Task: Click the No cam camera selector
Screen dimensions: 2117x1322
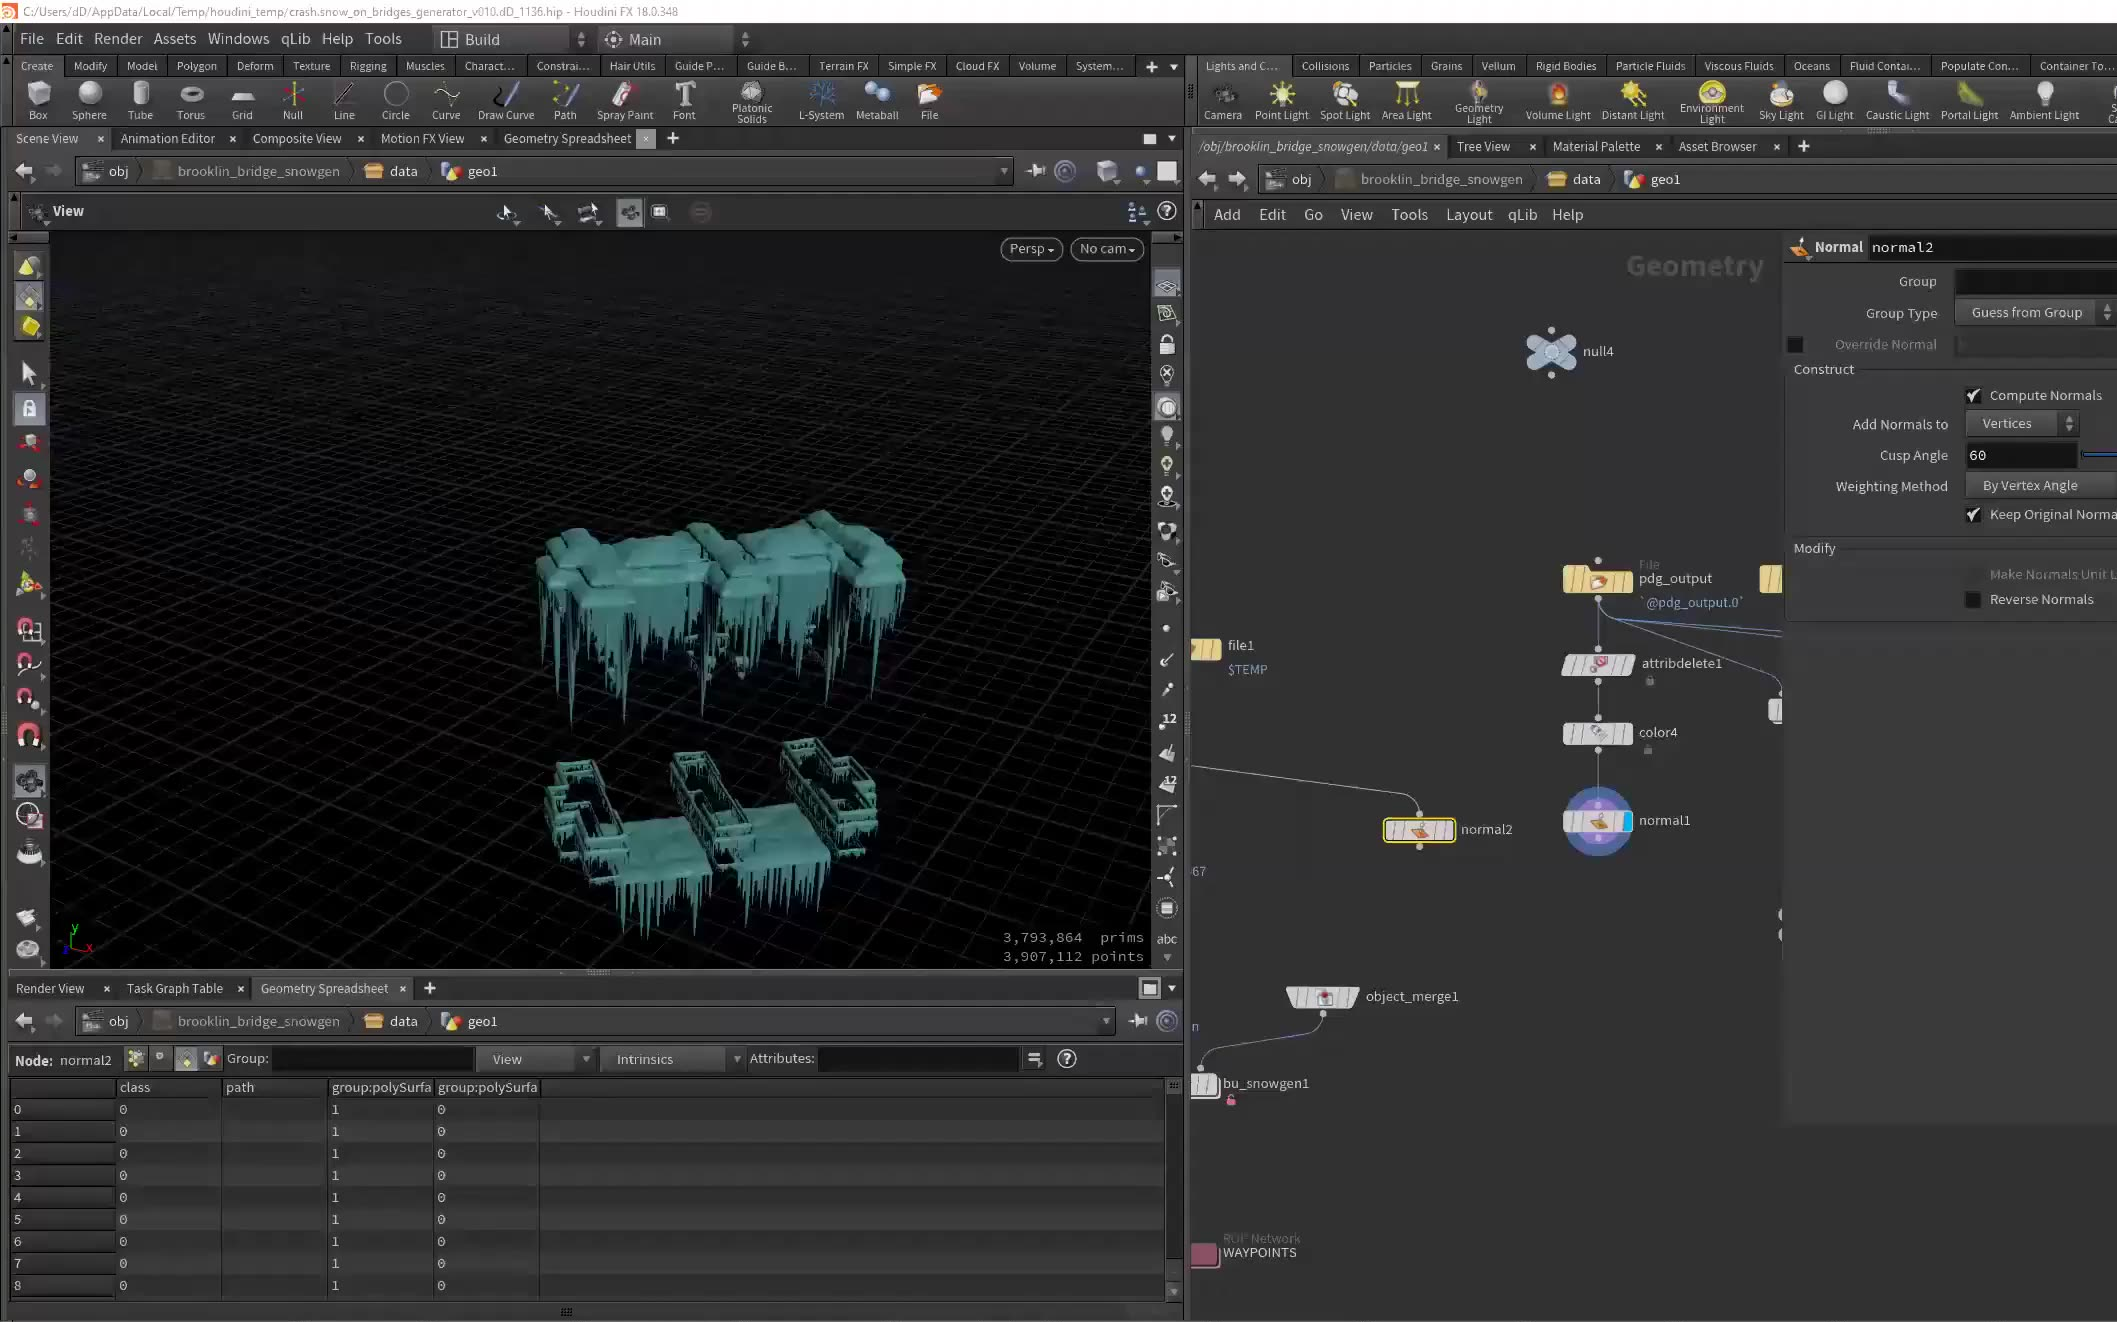Action: (x=1106, y=249)
